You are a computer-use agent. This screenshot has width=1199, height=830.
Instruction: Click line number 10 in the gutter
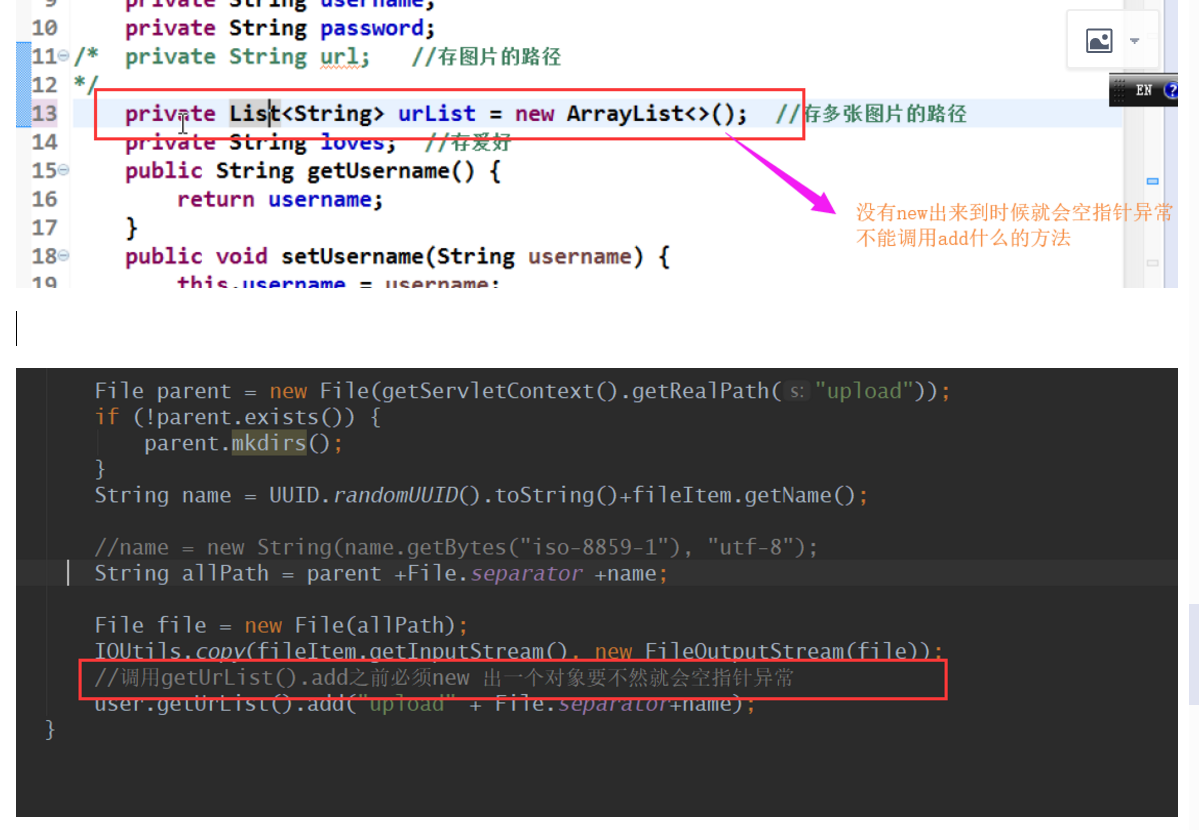pyautogui.click(x=44, y=28)
